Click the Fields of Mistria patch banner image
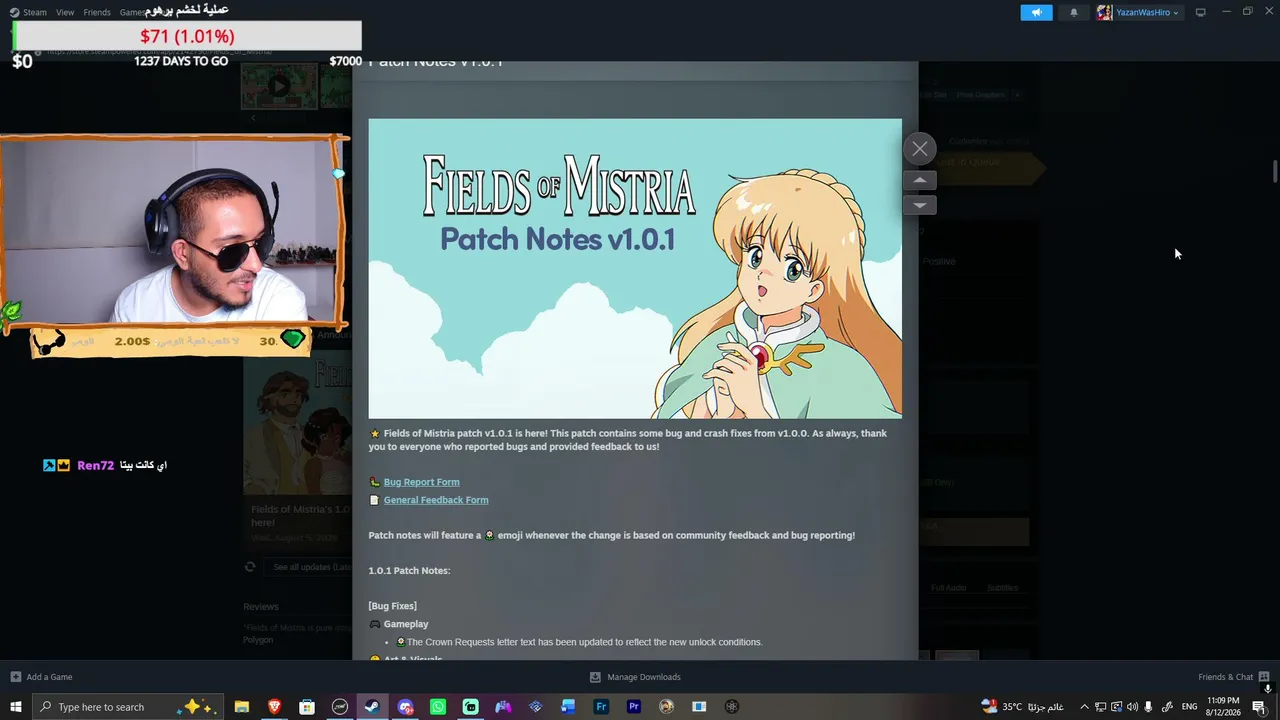This screenshot has width=1280, height=720. pyautogui.click(x=635, y=269)
